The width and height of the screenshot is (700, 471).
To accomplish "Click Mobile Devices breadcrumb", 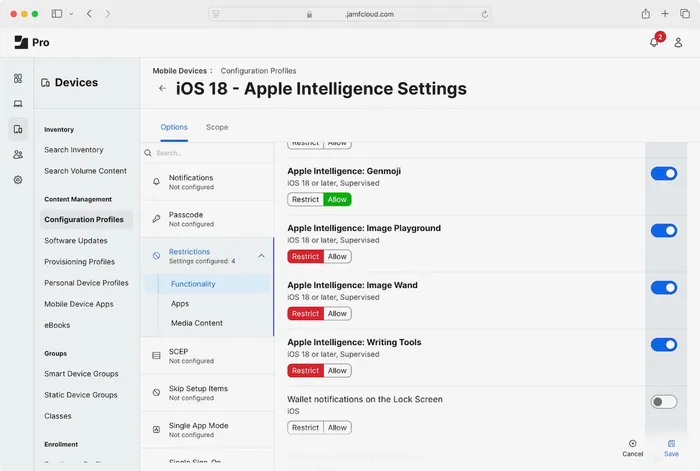I will pos(179,71).
